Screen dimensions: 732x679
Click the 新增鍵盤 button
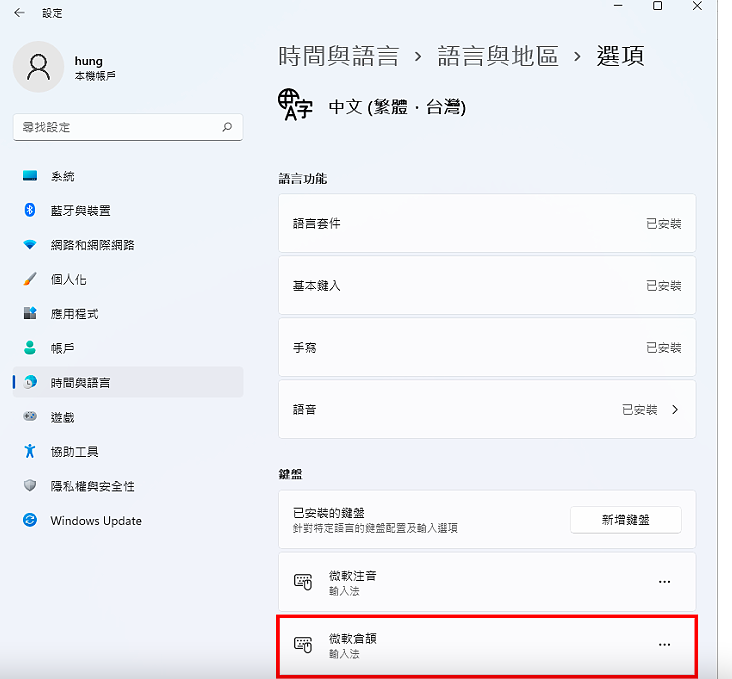tap(626, 520)
